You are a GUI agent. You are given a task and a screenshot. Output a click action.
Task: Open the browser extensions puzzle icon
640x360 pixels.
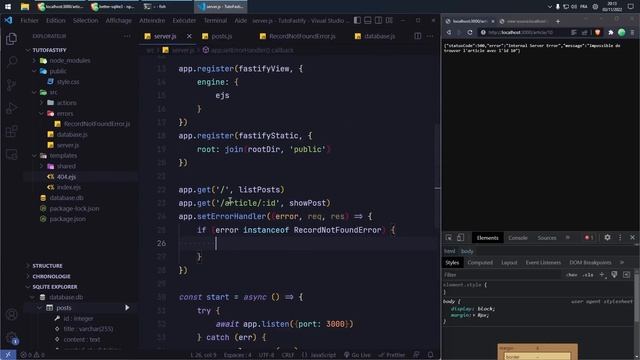611,32
